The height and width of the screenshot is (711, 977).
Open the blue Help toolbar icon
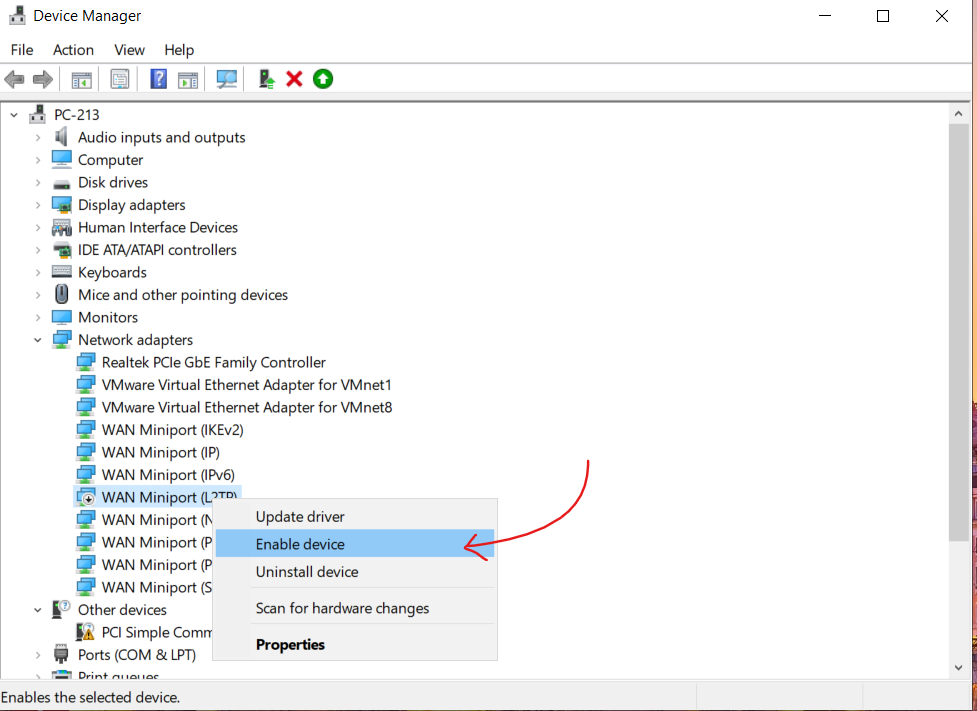[158, 79]
